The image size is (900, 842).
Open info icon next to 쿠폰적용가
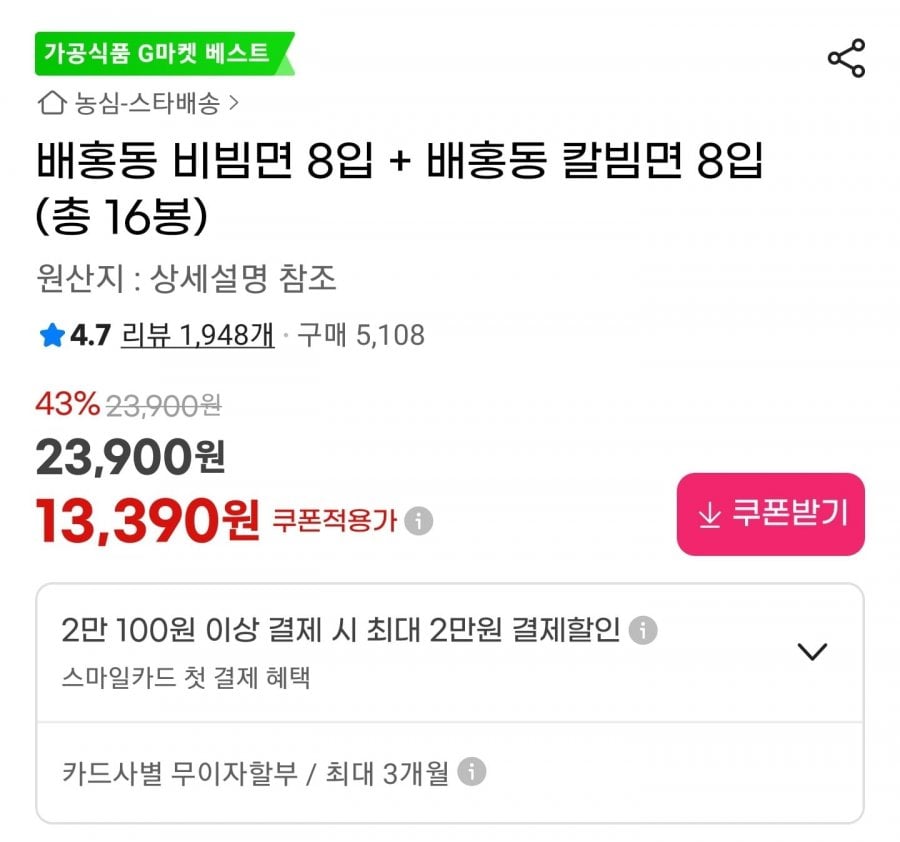[x=420, y=521]
